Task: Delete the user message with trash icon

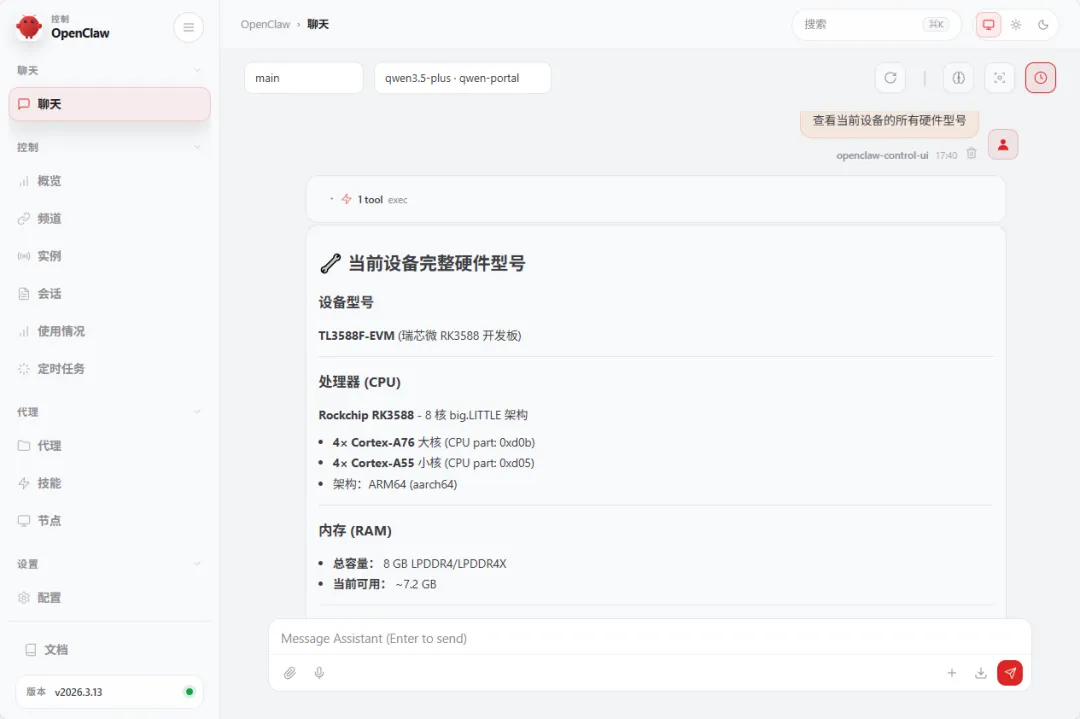Action: [971, 154]
